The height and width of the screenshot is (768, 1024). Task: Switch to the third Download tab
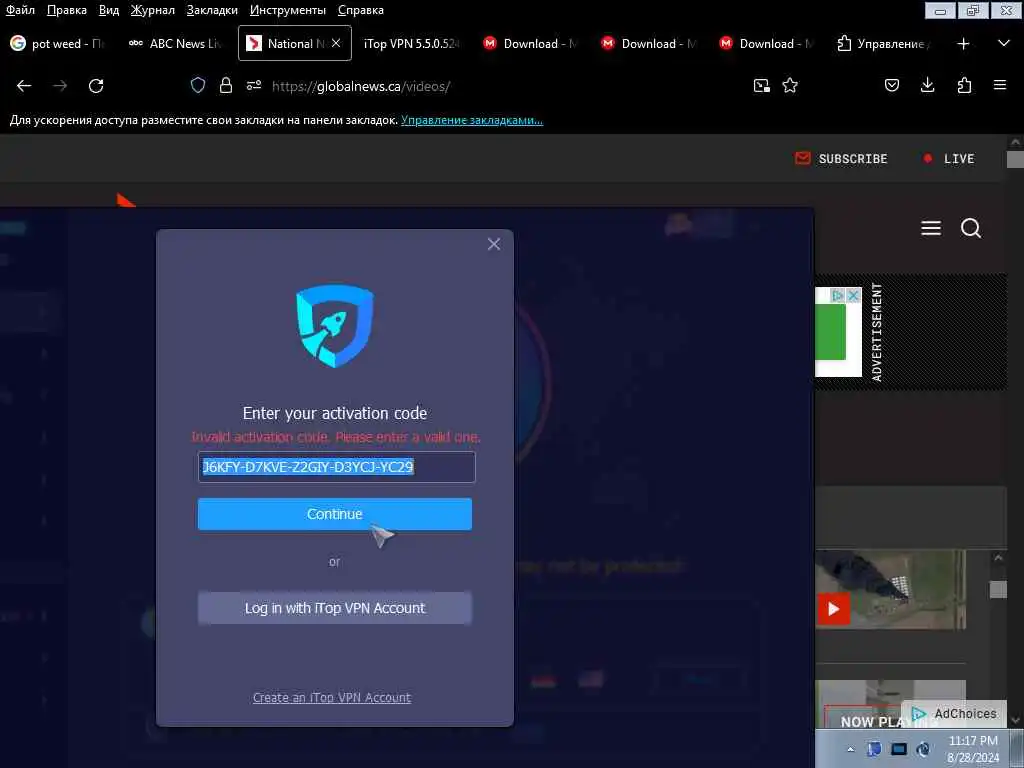pyautogui.click(x=766, y=44)
